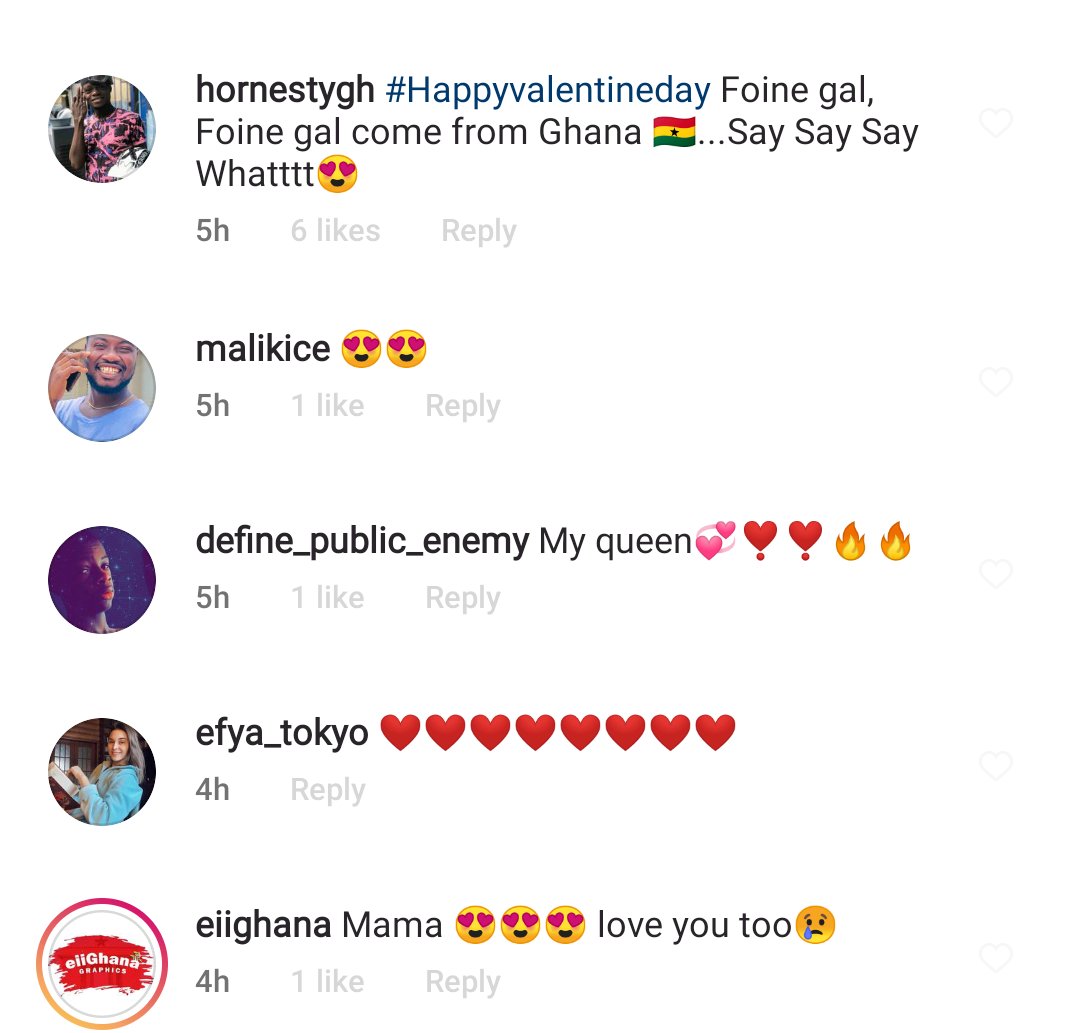
Task: Open the #Happyvalentineday hashtag
Action: click(548, 90)
